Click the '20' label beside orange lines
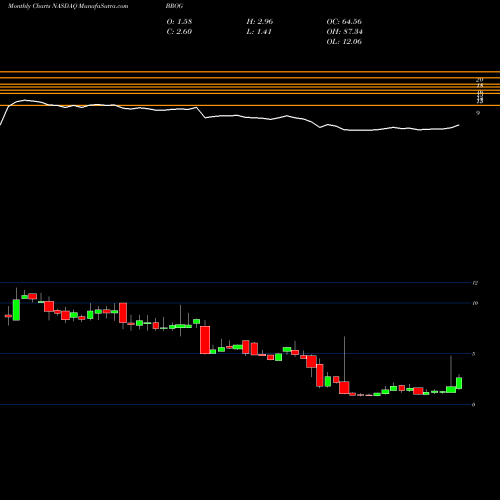The width and height of the screenshot is (500, 500). (x=480, y=80)
